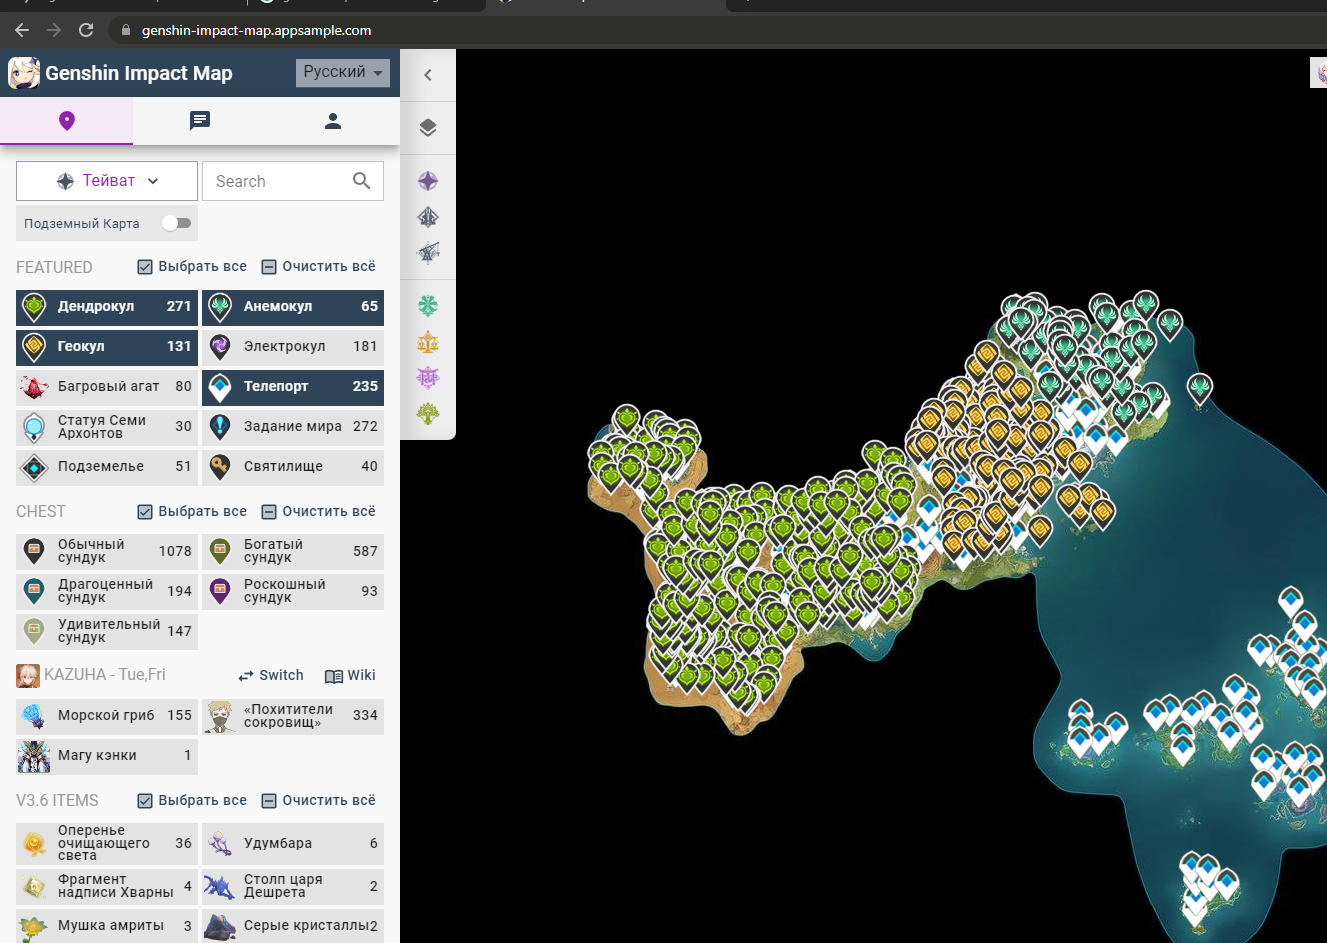
Task: Enable the Удумбара filter
Action: click(293, 844)
